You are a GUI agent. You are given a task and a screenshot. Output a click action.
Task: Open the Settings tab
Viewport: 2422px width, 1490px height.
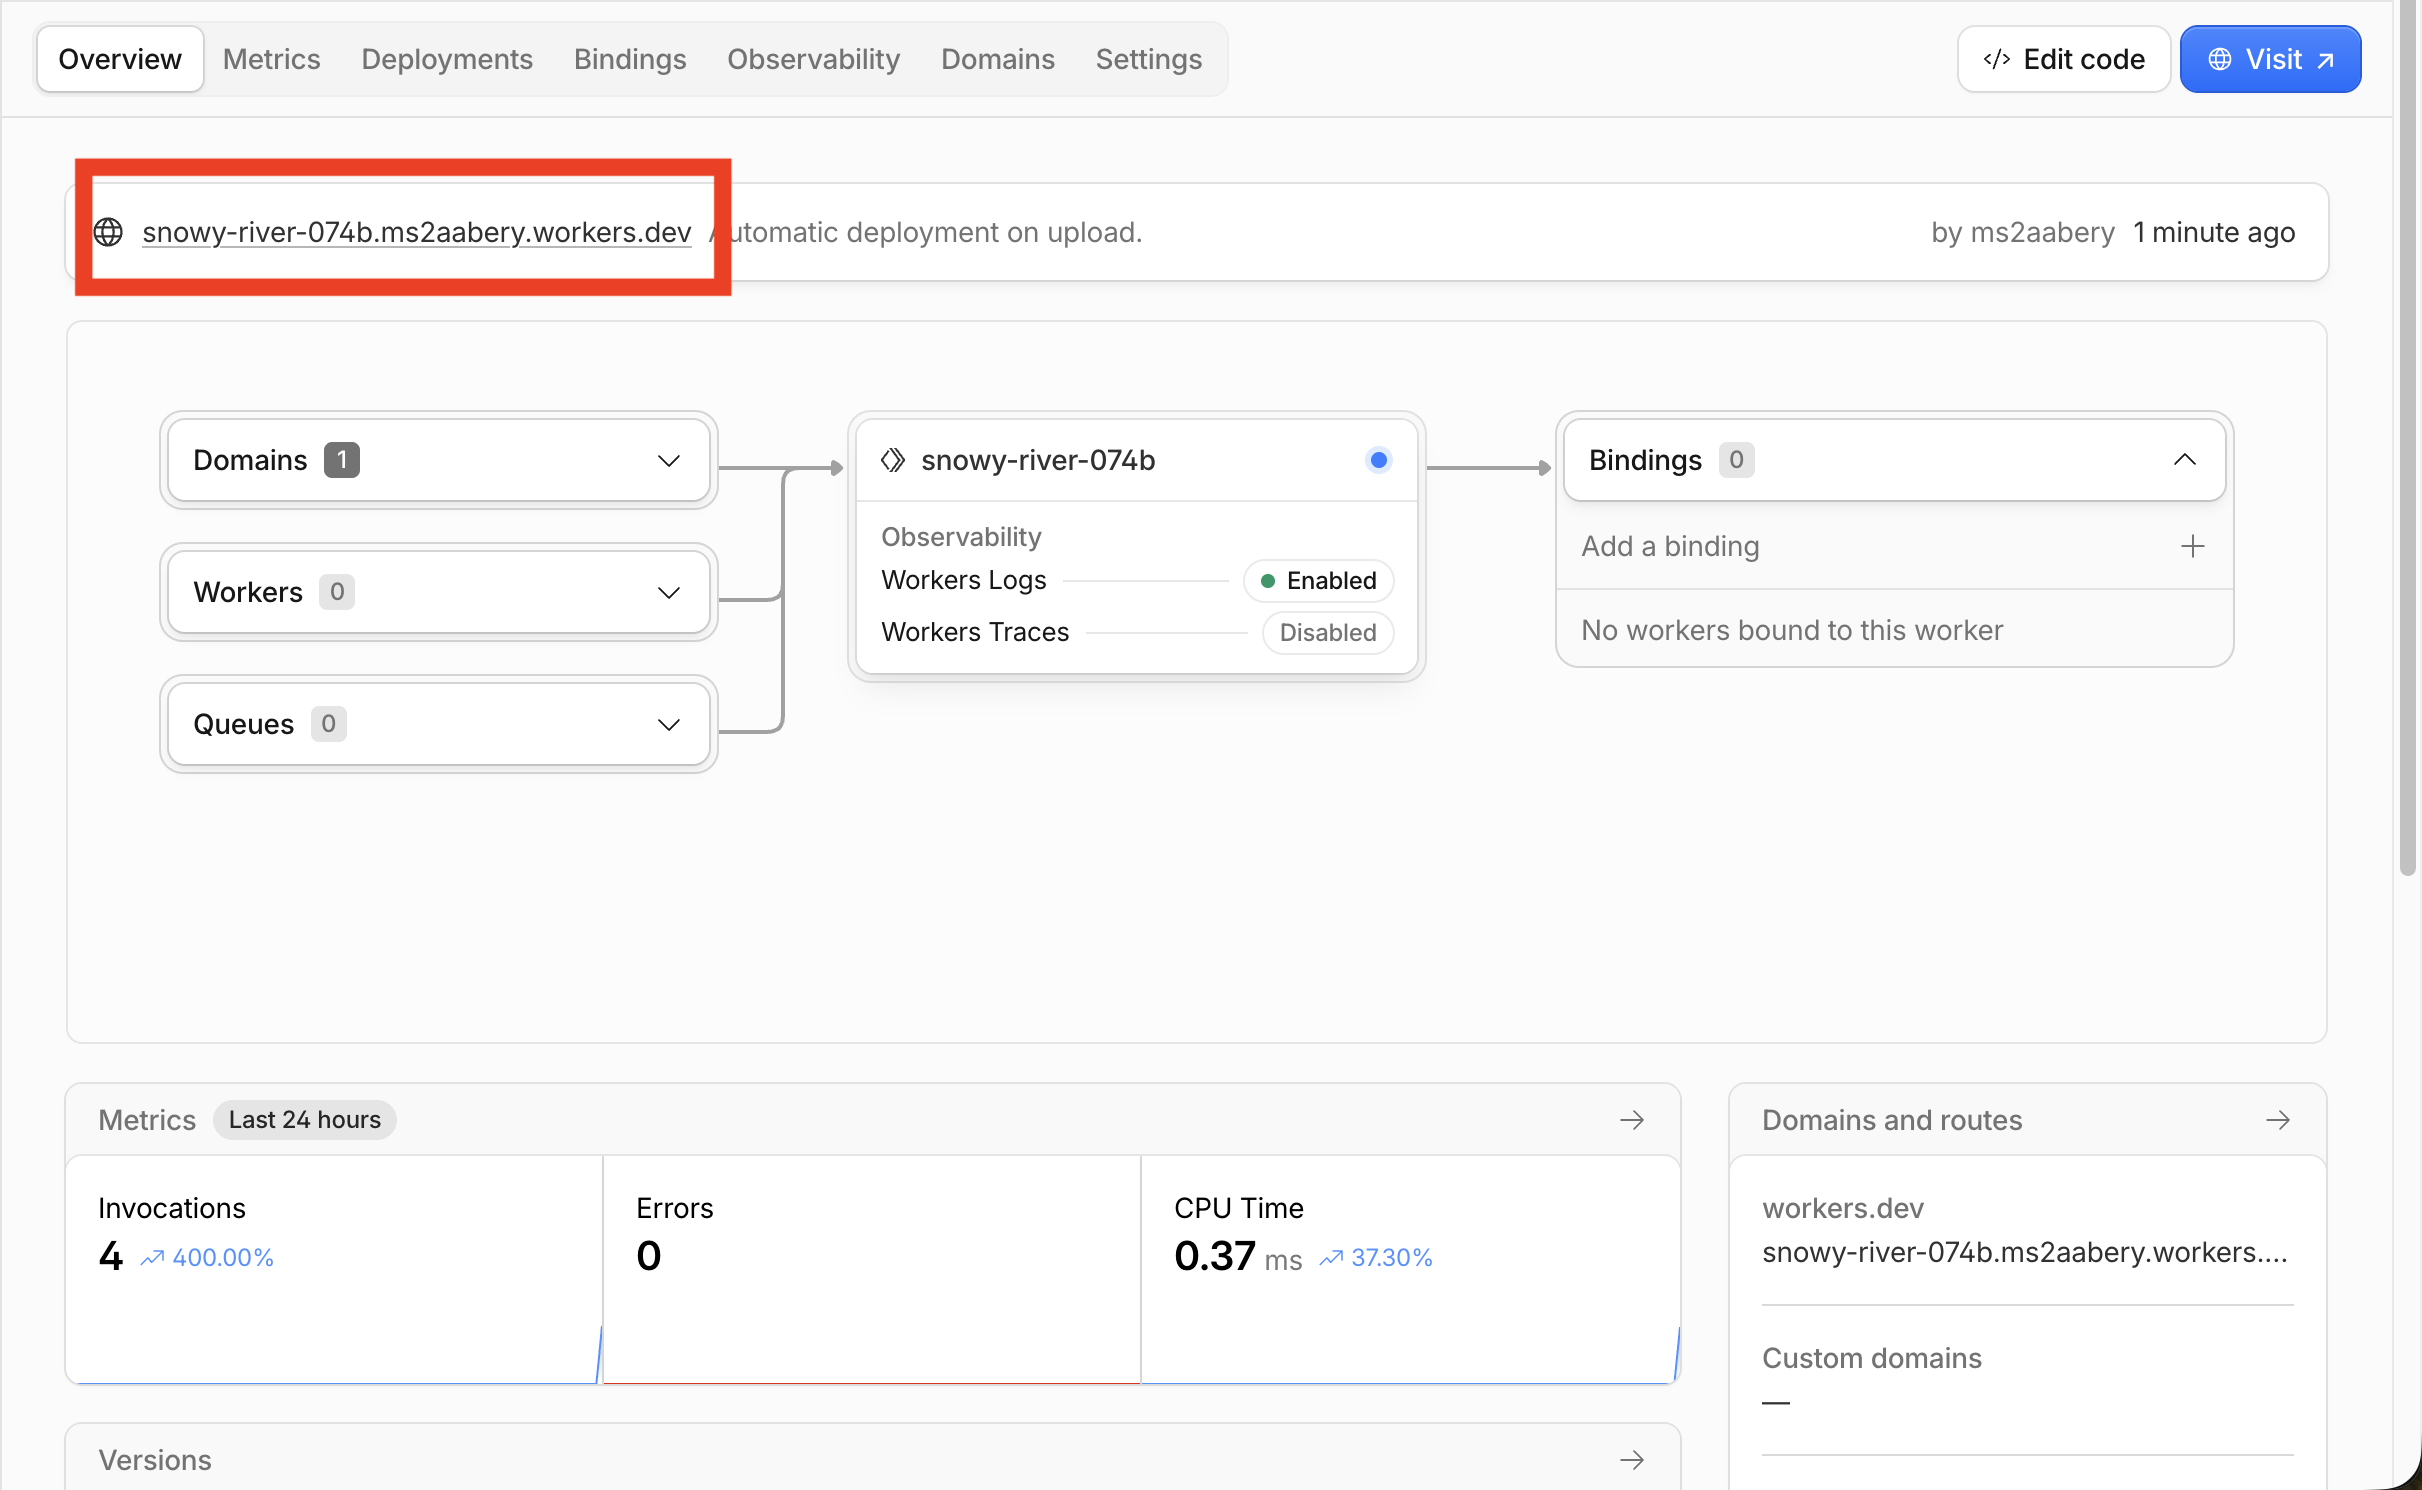pos(1148,60)
